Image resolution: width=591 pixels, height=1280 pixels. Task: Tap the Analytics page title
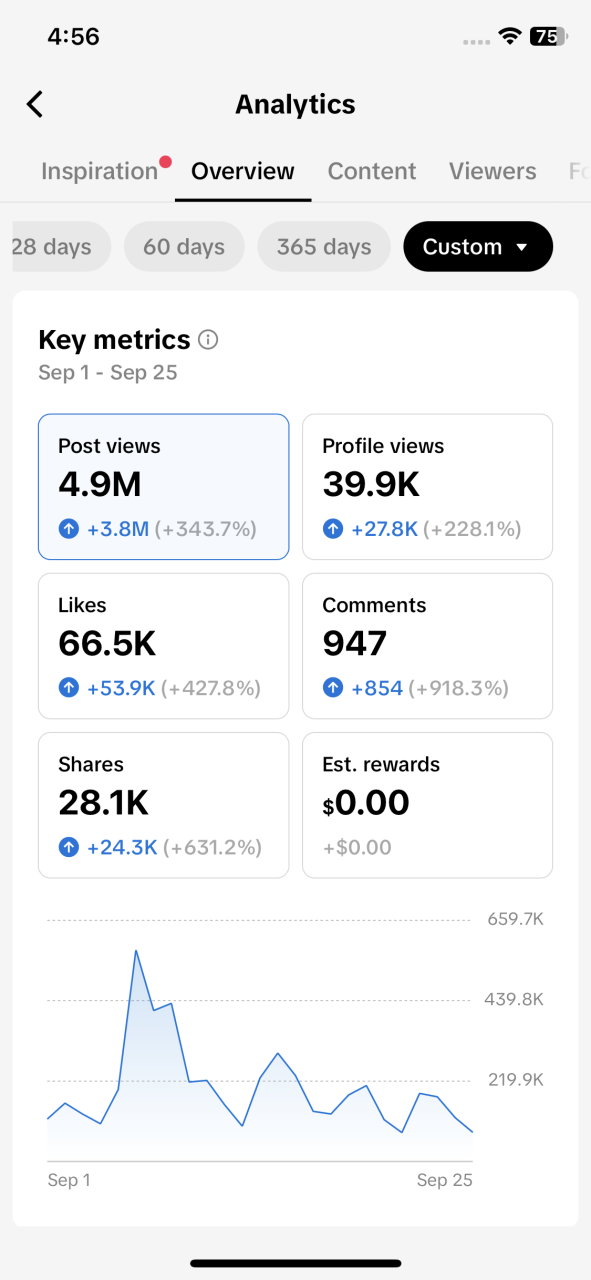295,104
